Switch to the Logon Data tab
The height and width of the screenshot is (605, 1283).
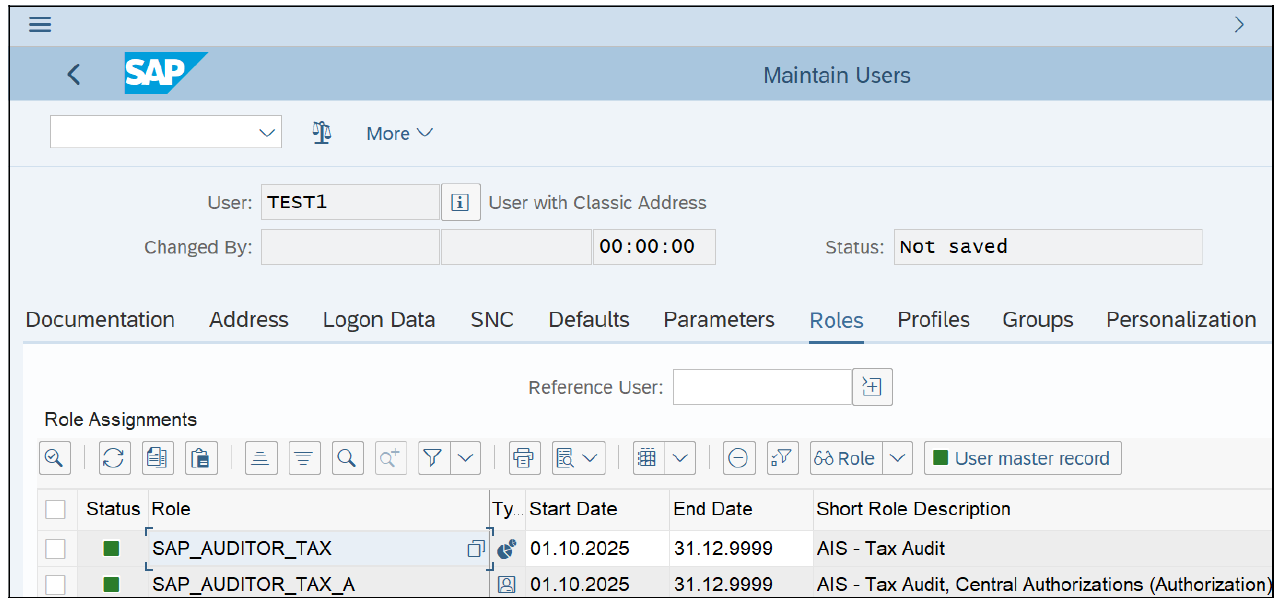[378, 320]
